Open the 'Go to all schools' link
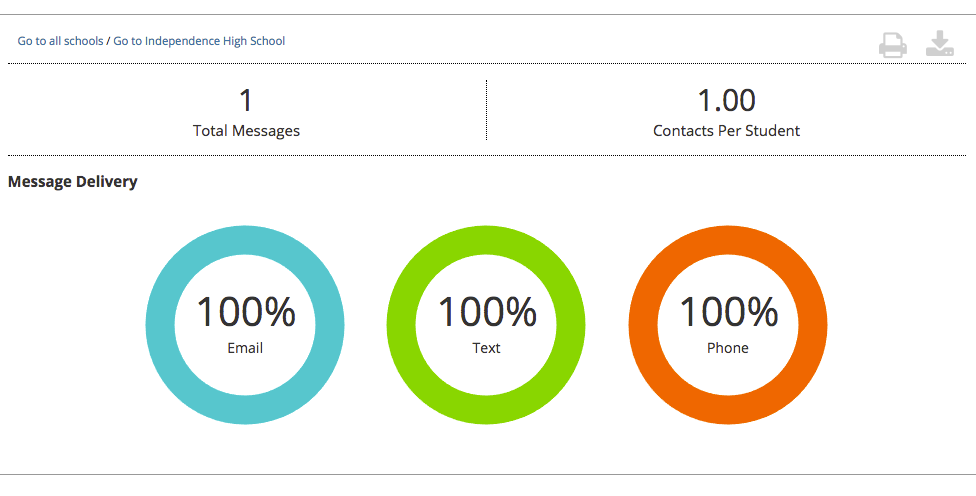The image size is (976, 496). (x=60, y=41)
